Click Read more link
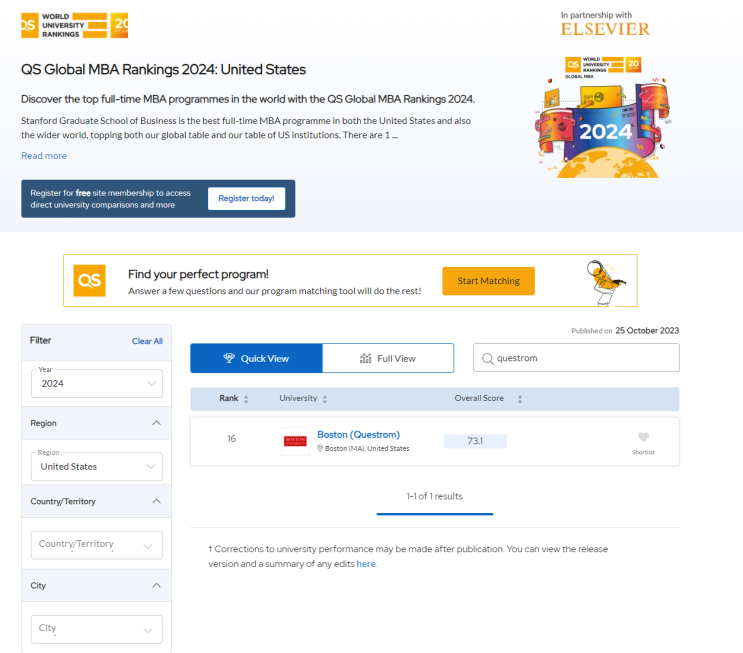 pyautogui.click(x=44, y=156)
